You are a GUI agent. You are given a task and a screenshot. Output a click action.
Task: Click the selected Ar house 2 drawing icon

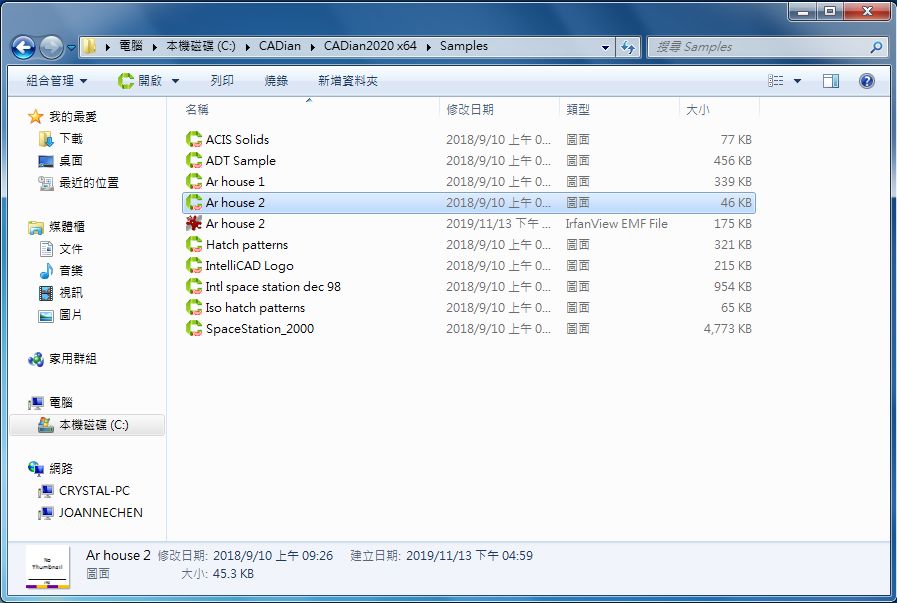tap(194, 203)
